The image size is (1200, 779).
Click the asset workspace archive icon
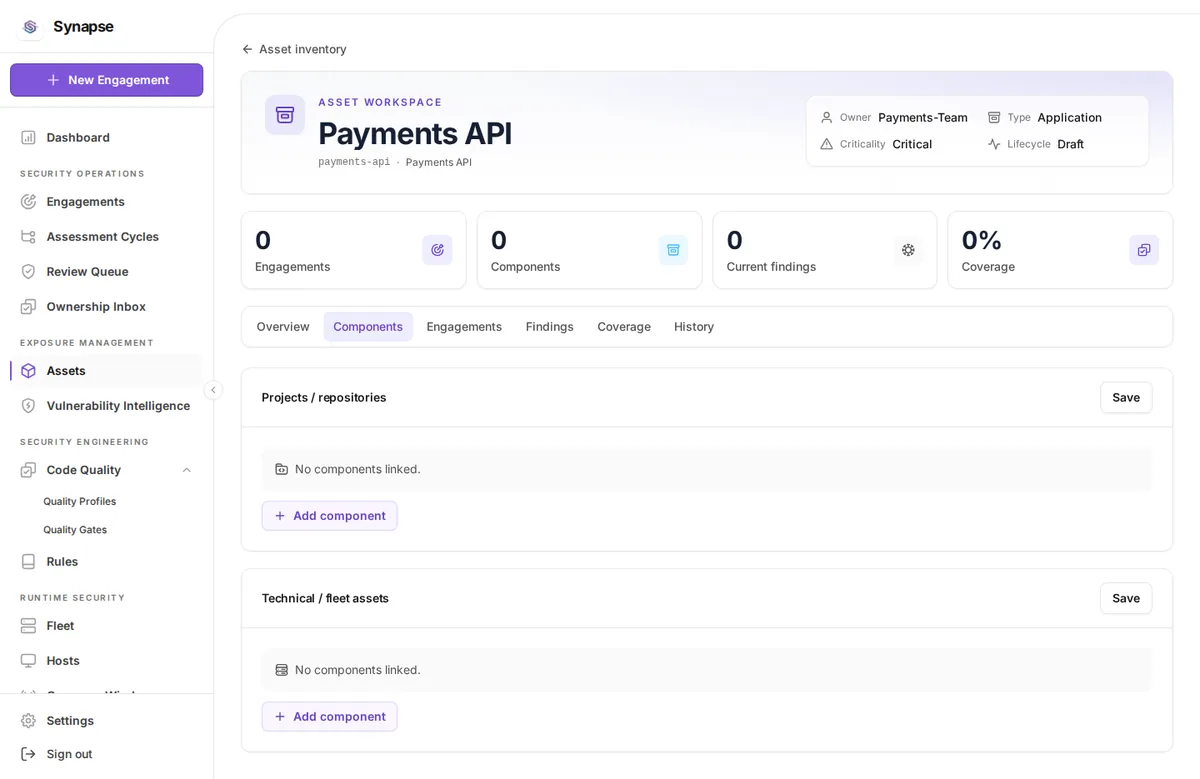click(285, 115)
